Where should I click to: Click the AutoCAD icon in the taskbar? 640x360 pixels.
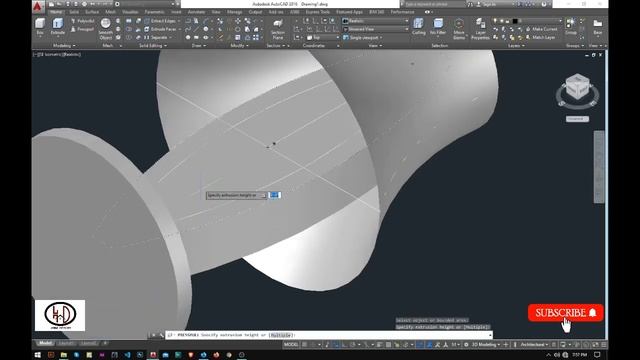click(153, 355)
